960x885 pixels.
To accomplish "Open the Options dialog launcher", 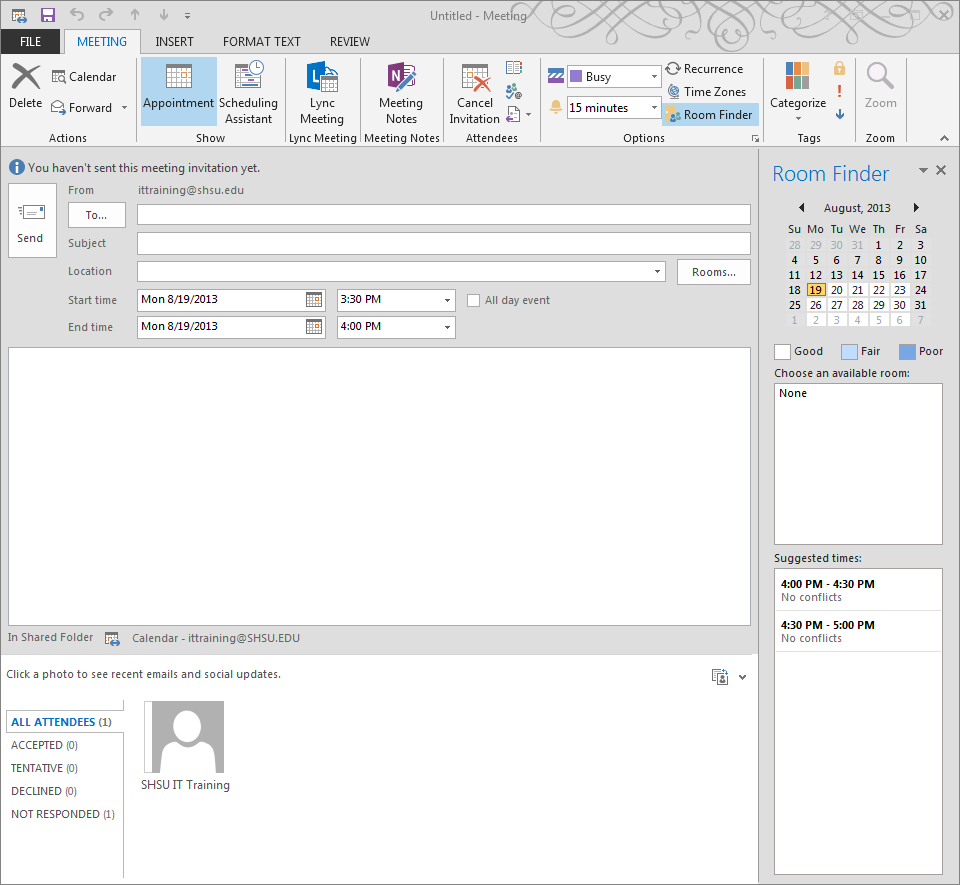I will 755,139.
